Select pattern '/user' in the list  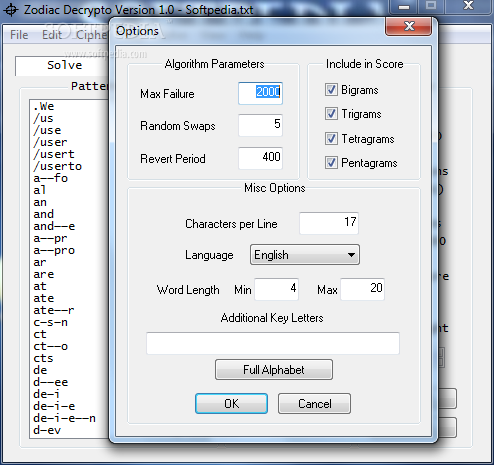point(50,142)
